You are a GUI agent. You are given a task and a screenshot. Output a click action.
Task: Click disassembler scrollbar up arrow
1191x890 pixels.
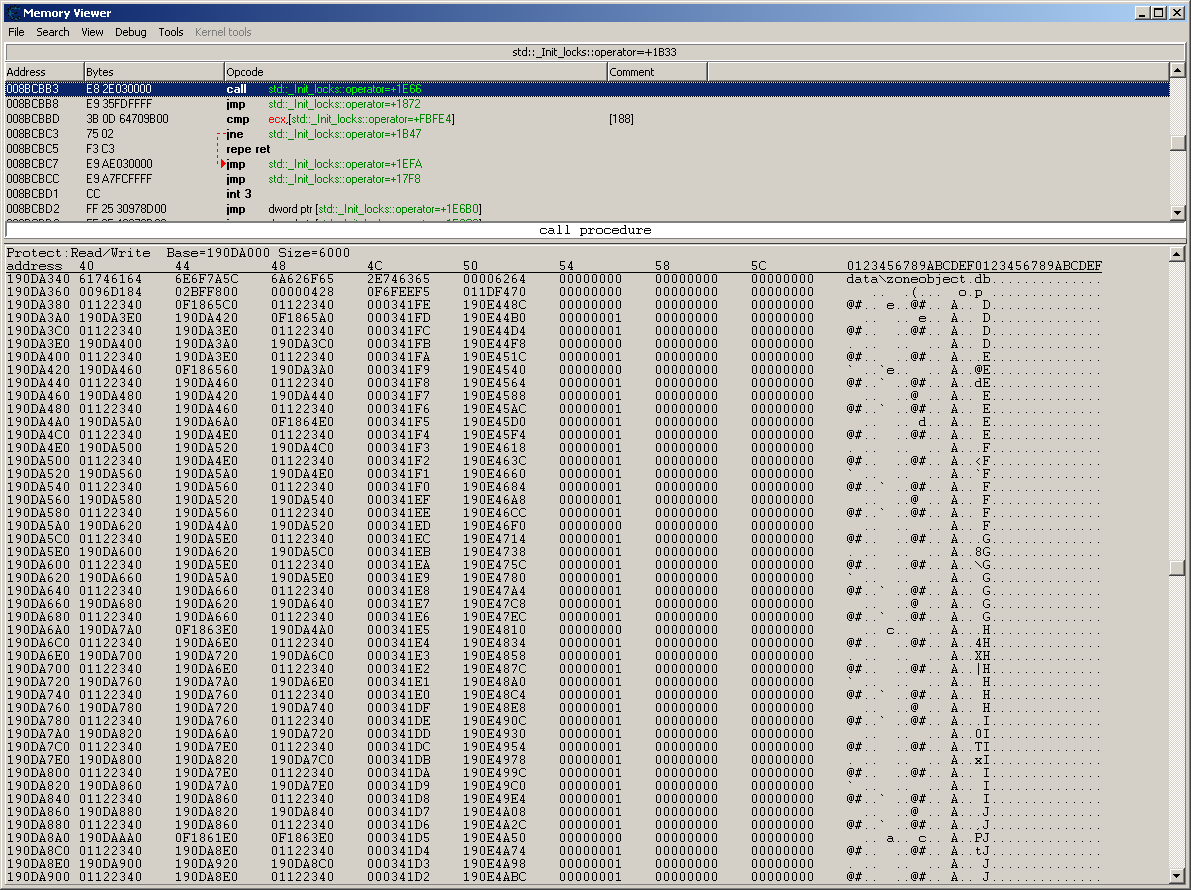click(x=1177, y=70)
